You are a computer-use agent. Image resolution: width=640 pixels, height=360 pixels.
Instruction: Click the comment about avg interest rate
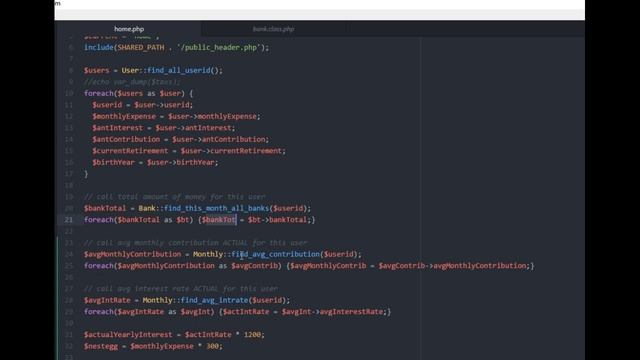181,289
